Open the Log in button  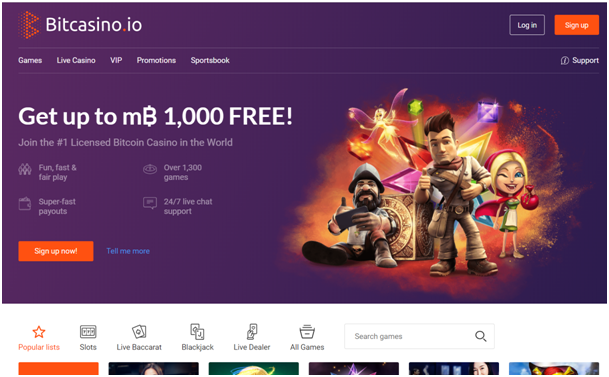527,25
